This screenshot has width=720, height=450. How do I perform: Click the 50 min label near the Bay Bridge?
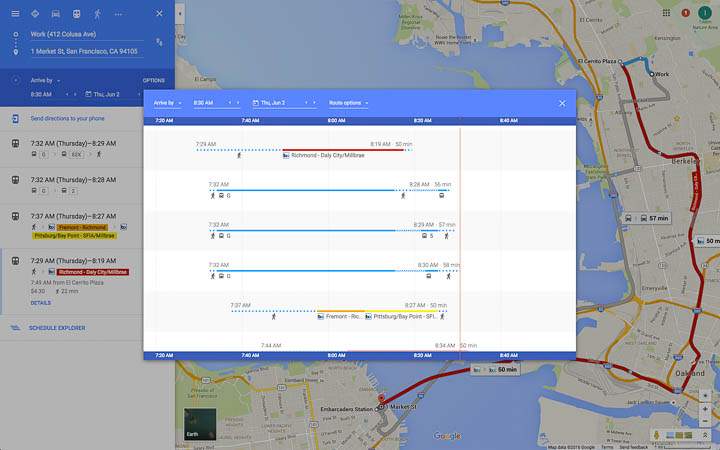(495, 370)
